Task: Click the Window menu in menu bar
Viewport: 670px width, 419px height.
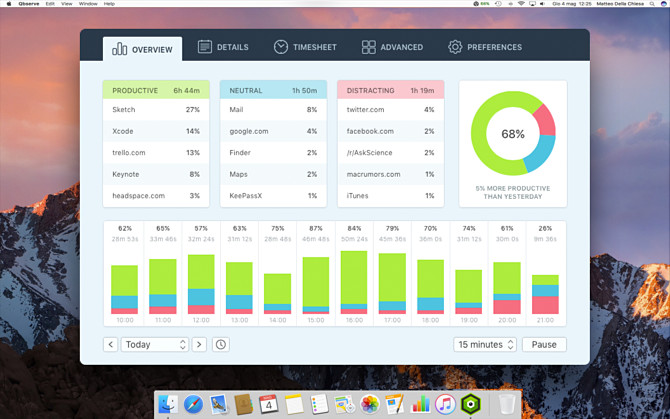Action: [x=88, y=3]
